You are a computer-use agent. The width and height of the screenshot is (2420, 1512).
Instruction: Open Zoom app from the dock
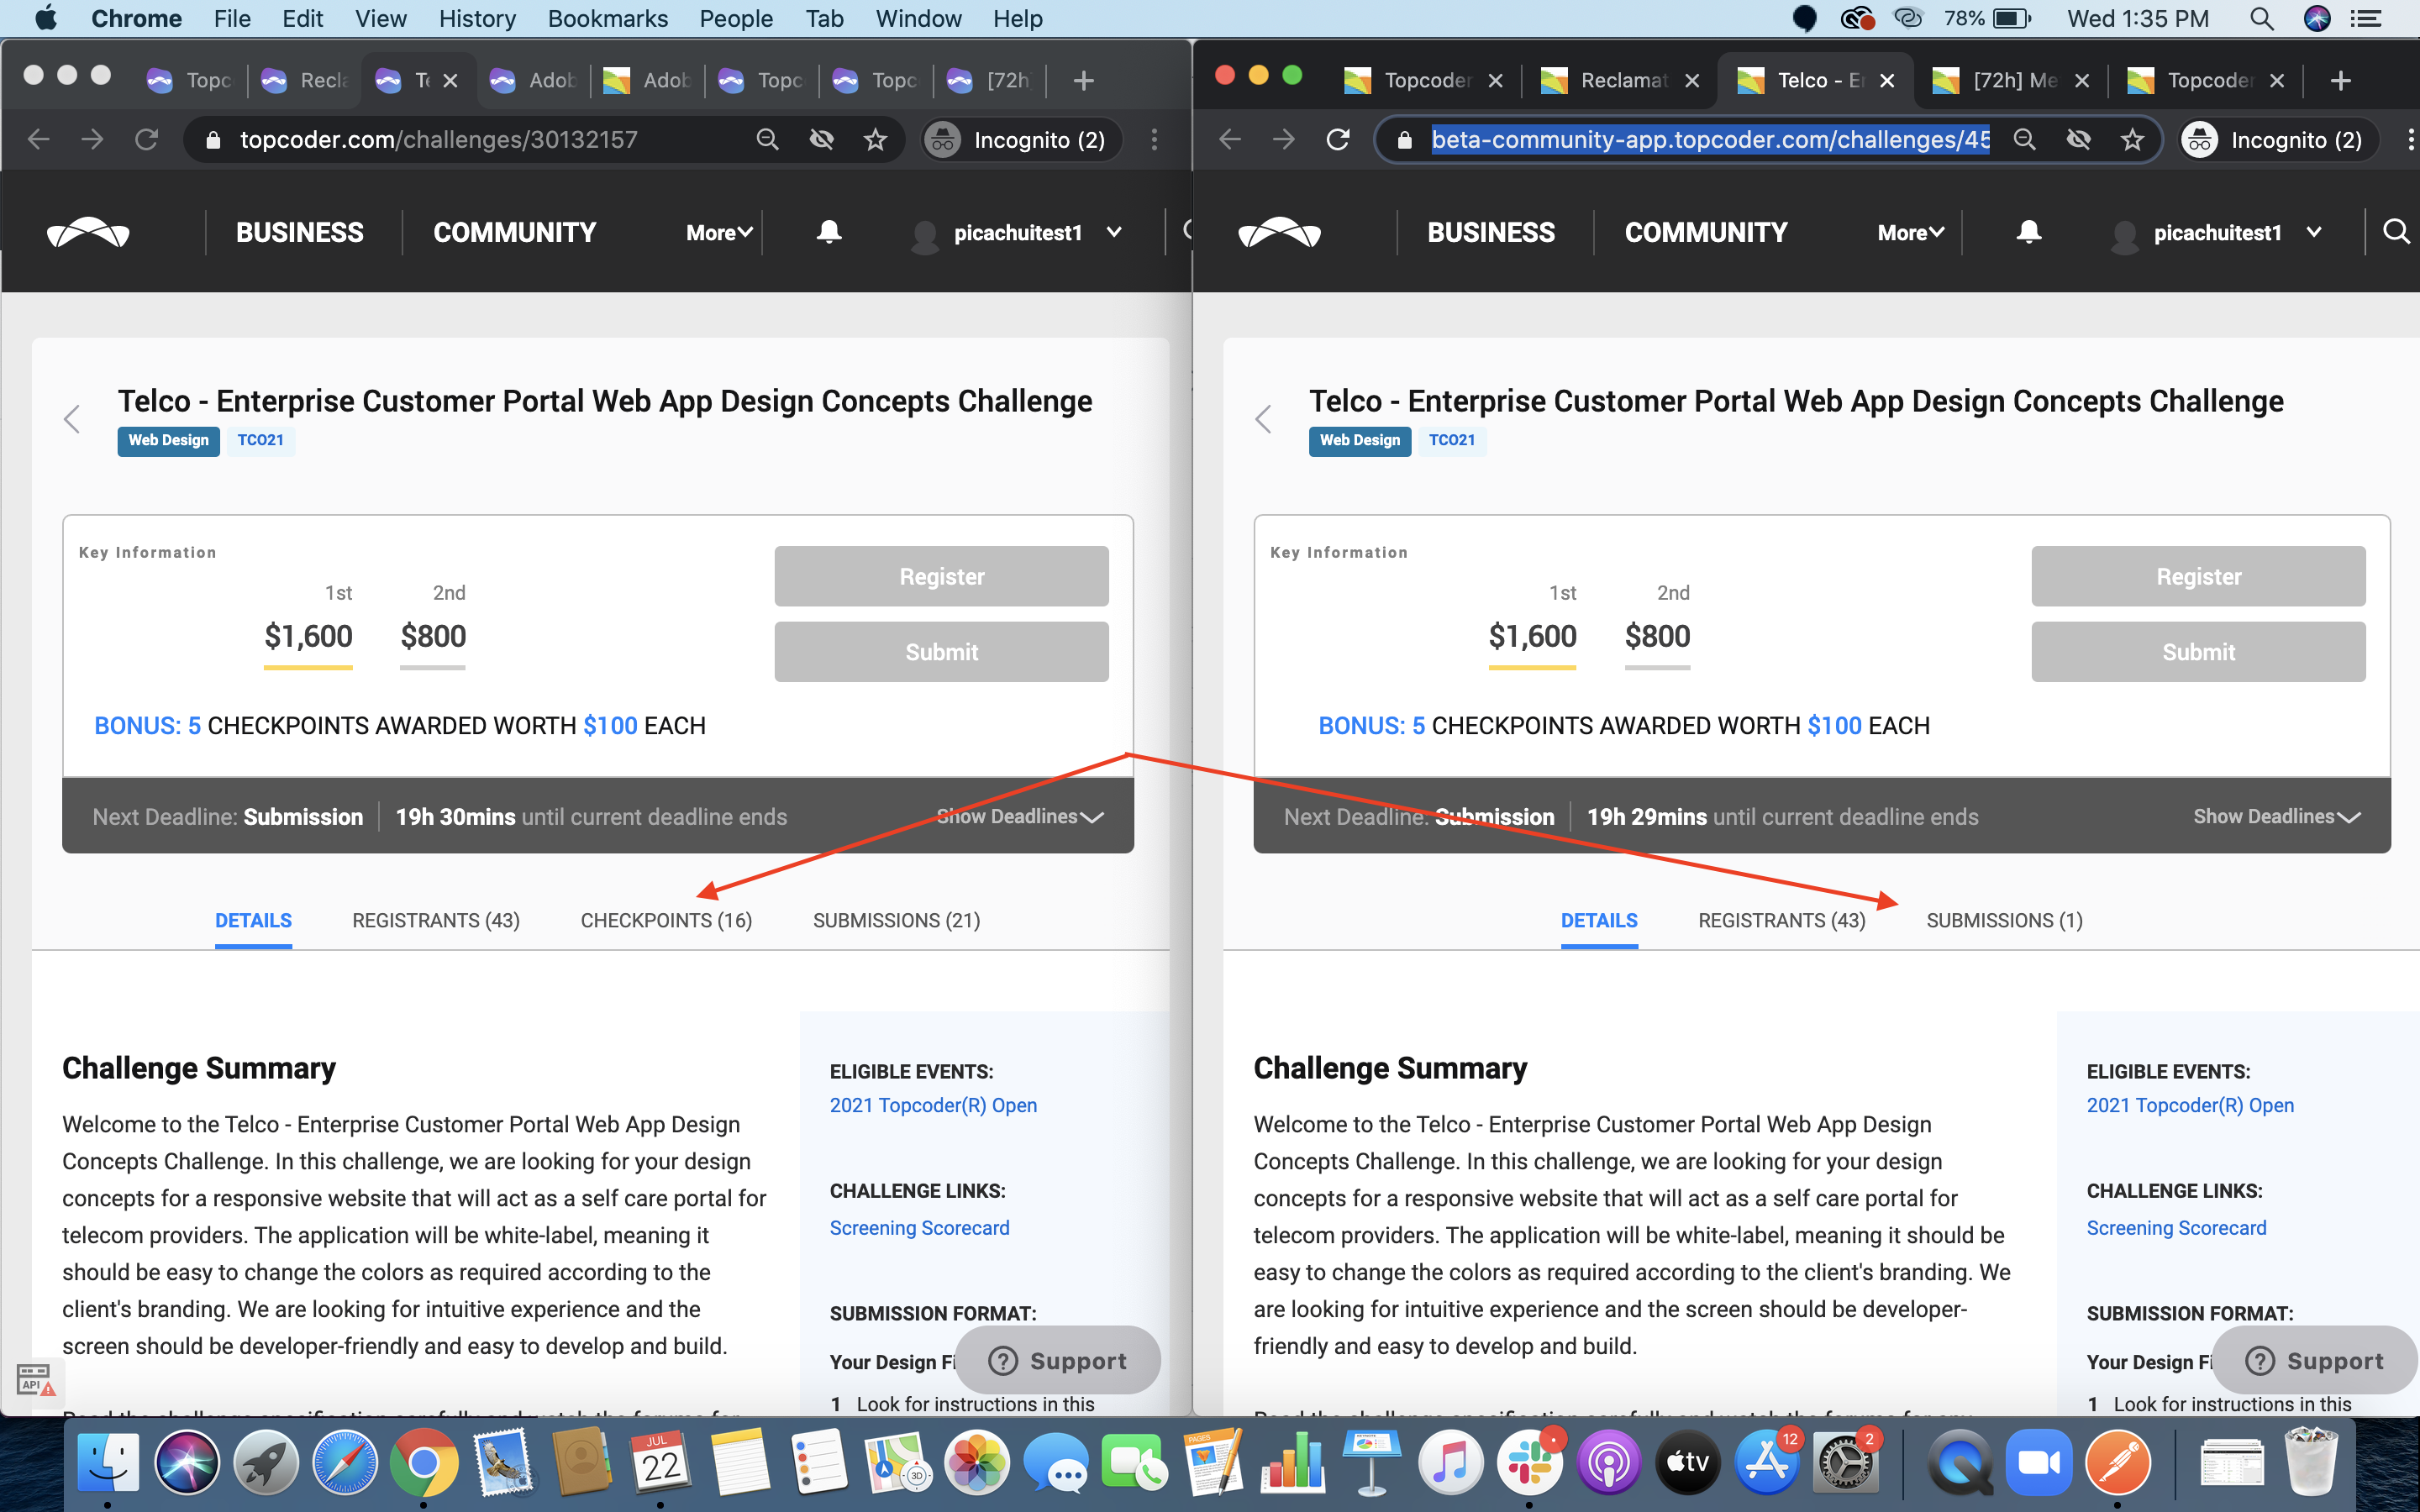(2038, 1461)
